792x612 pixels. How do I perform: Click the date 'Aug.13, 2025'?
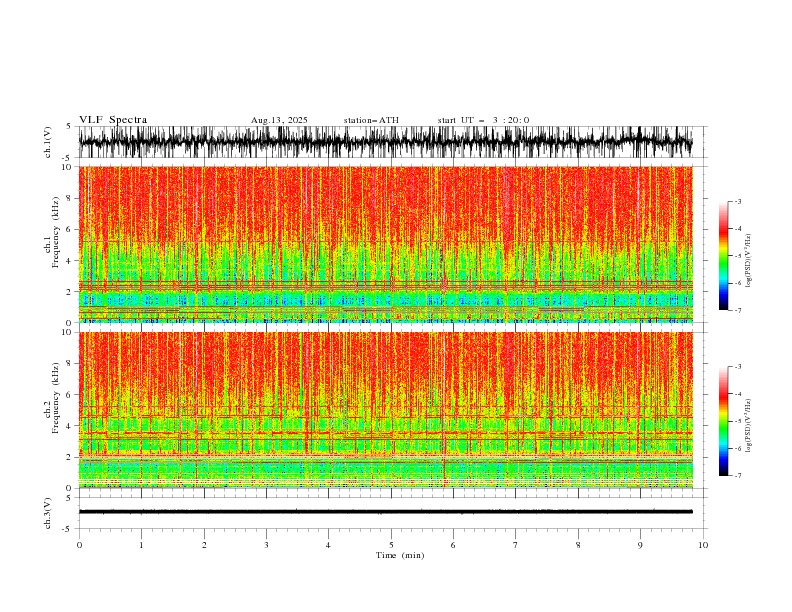(x=279, y=120)
